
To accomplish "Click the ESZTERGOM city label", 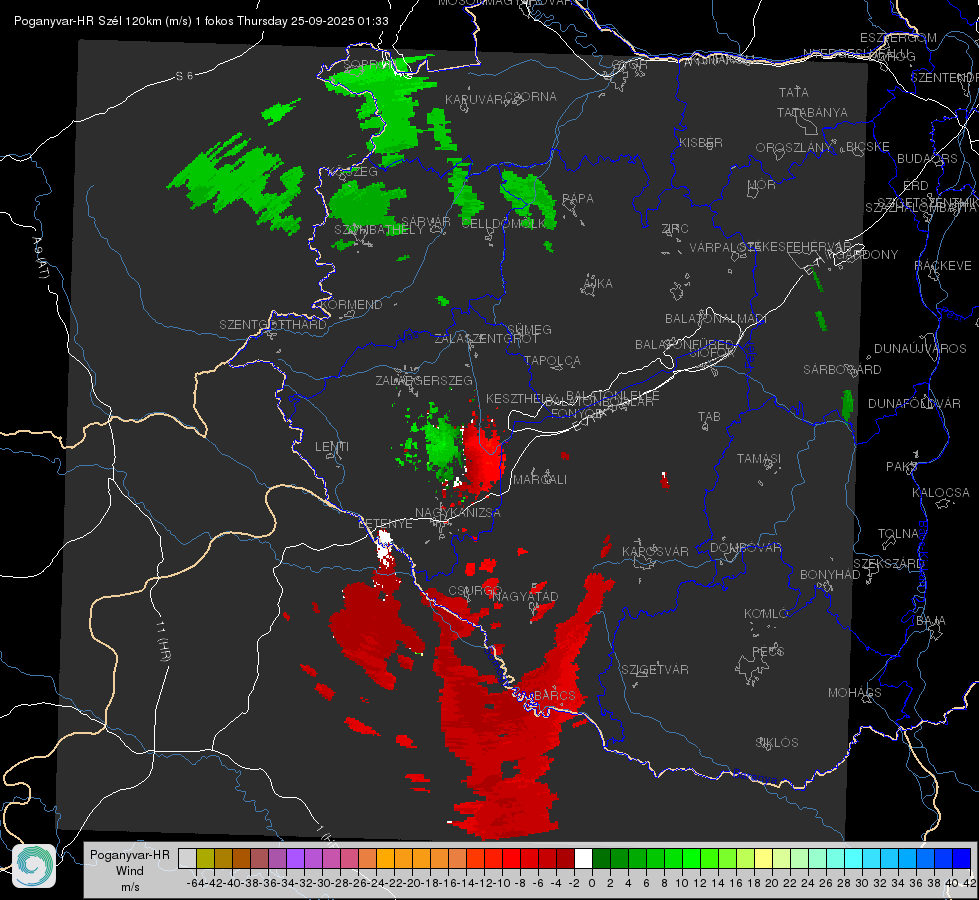I will [898, 38].
